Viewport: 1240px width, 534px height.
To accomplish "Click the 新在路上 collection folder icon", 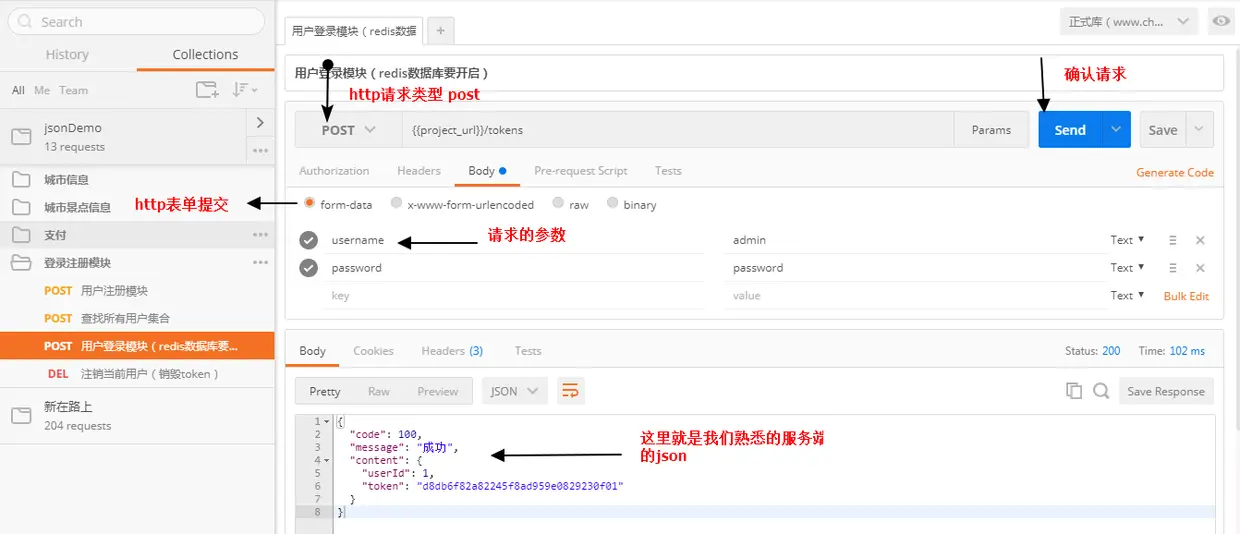I will point(21,416).
